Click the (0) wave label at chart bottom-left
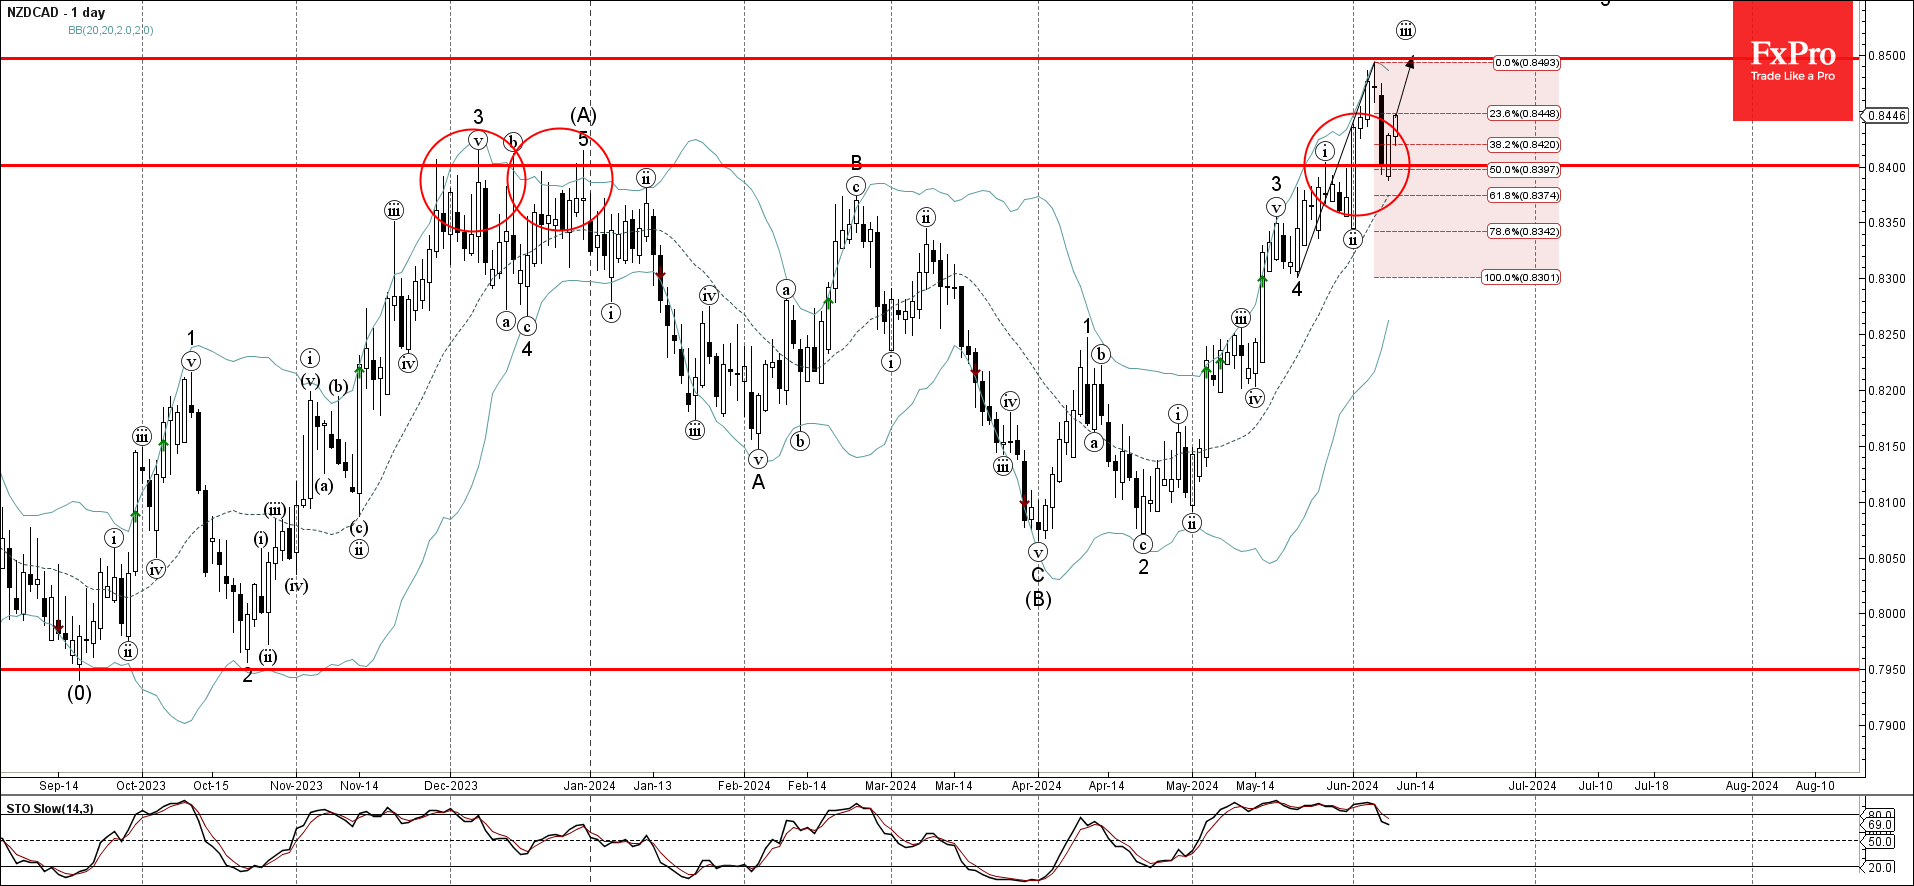The height and width of the screenshot is (886, 1914). pyautogui.click(x=79, y=693)
